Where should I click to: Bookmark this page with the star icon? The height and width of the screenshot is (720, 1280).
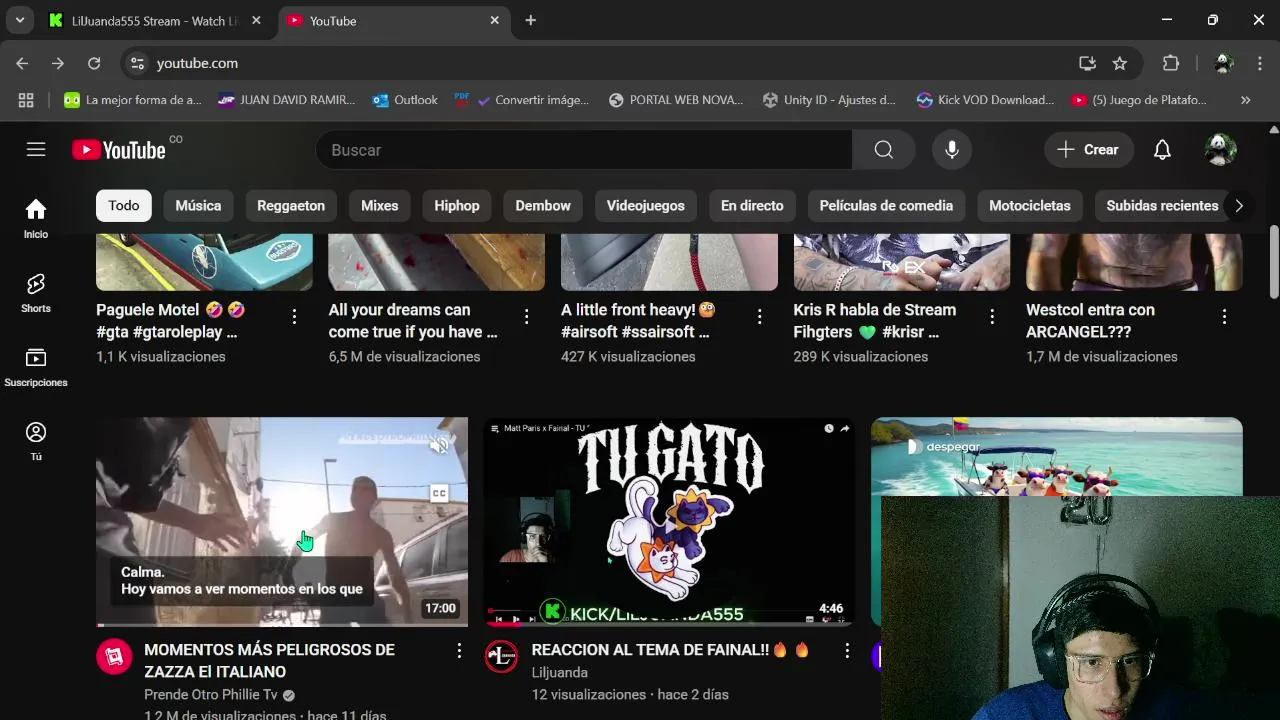[x=1120, y=63]
